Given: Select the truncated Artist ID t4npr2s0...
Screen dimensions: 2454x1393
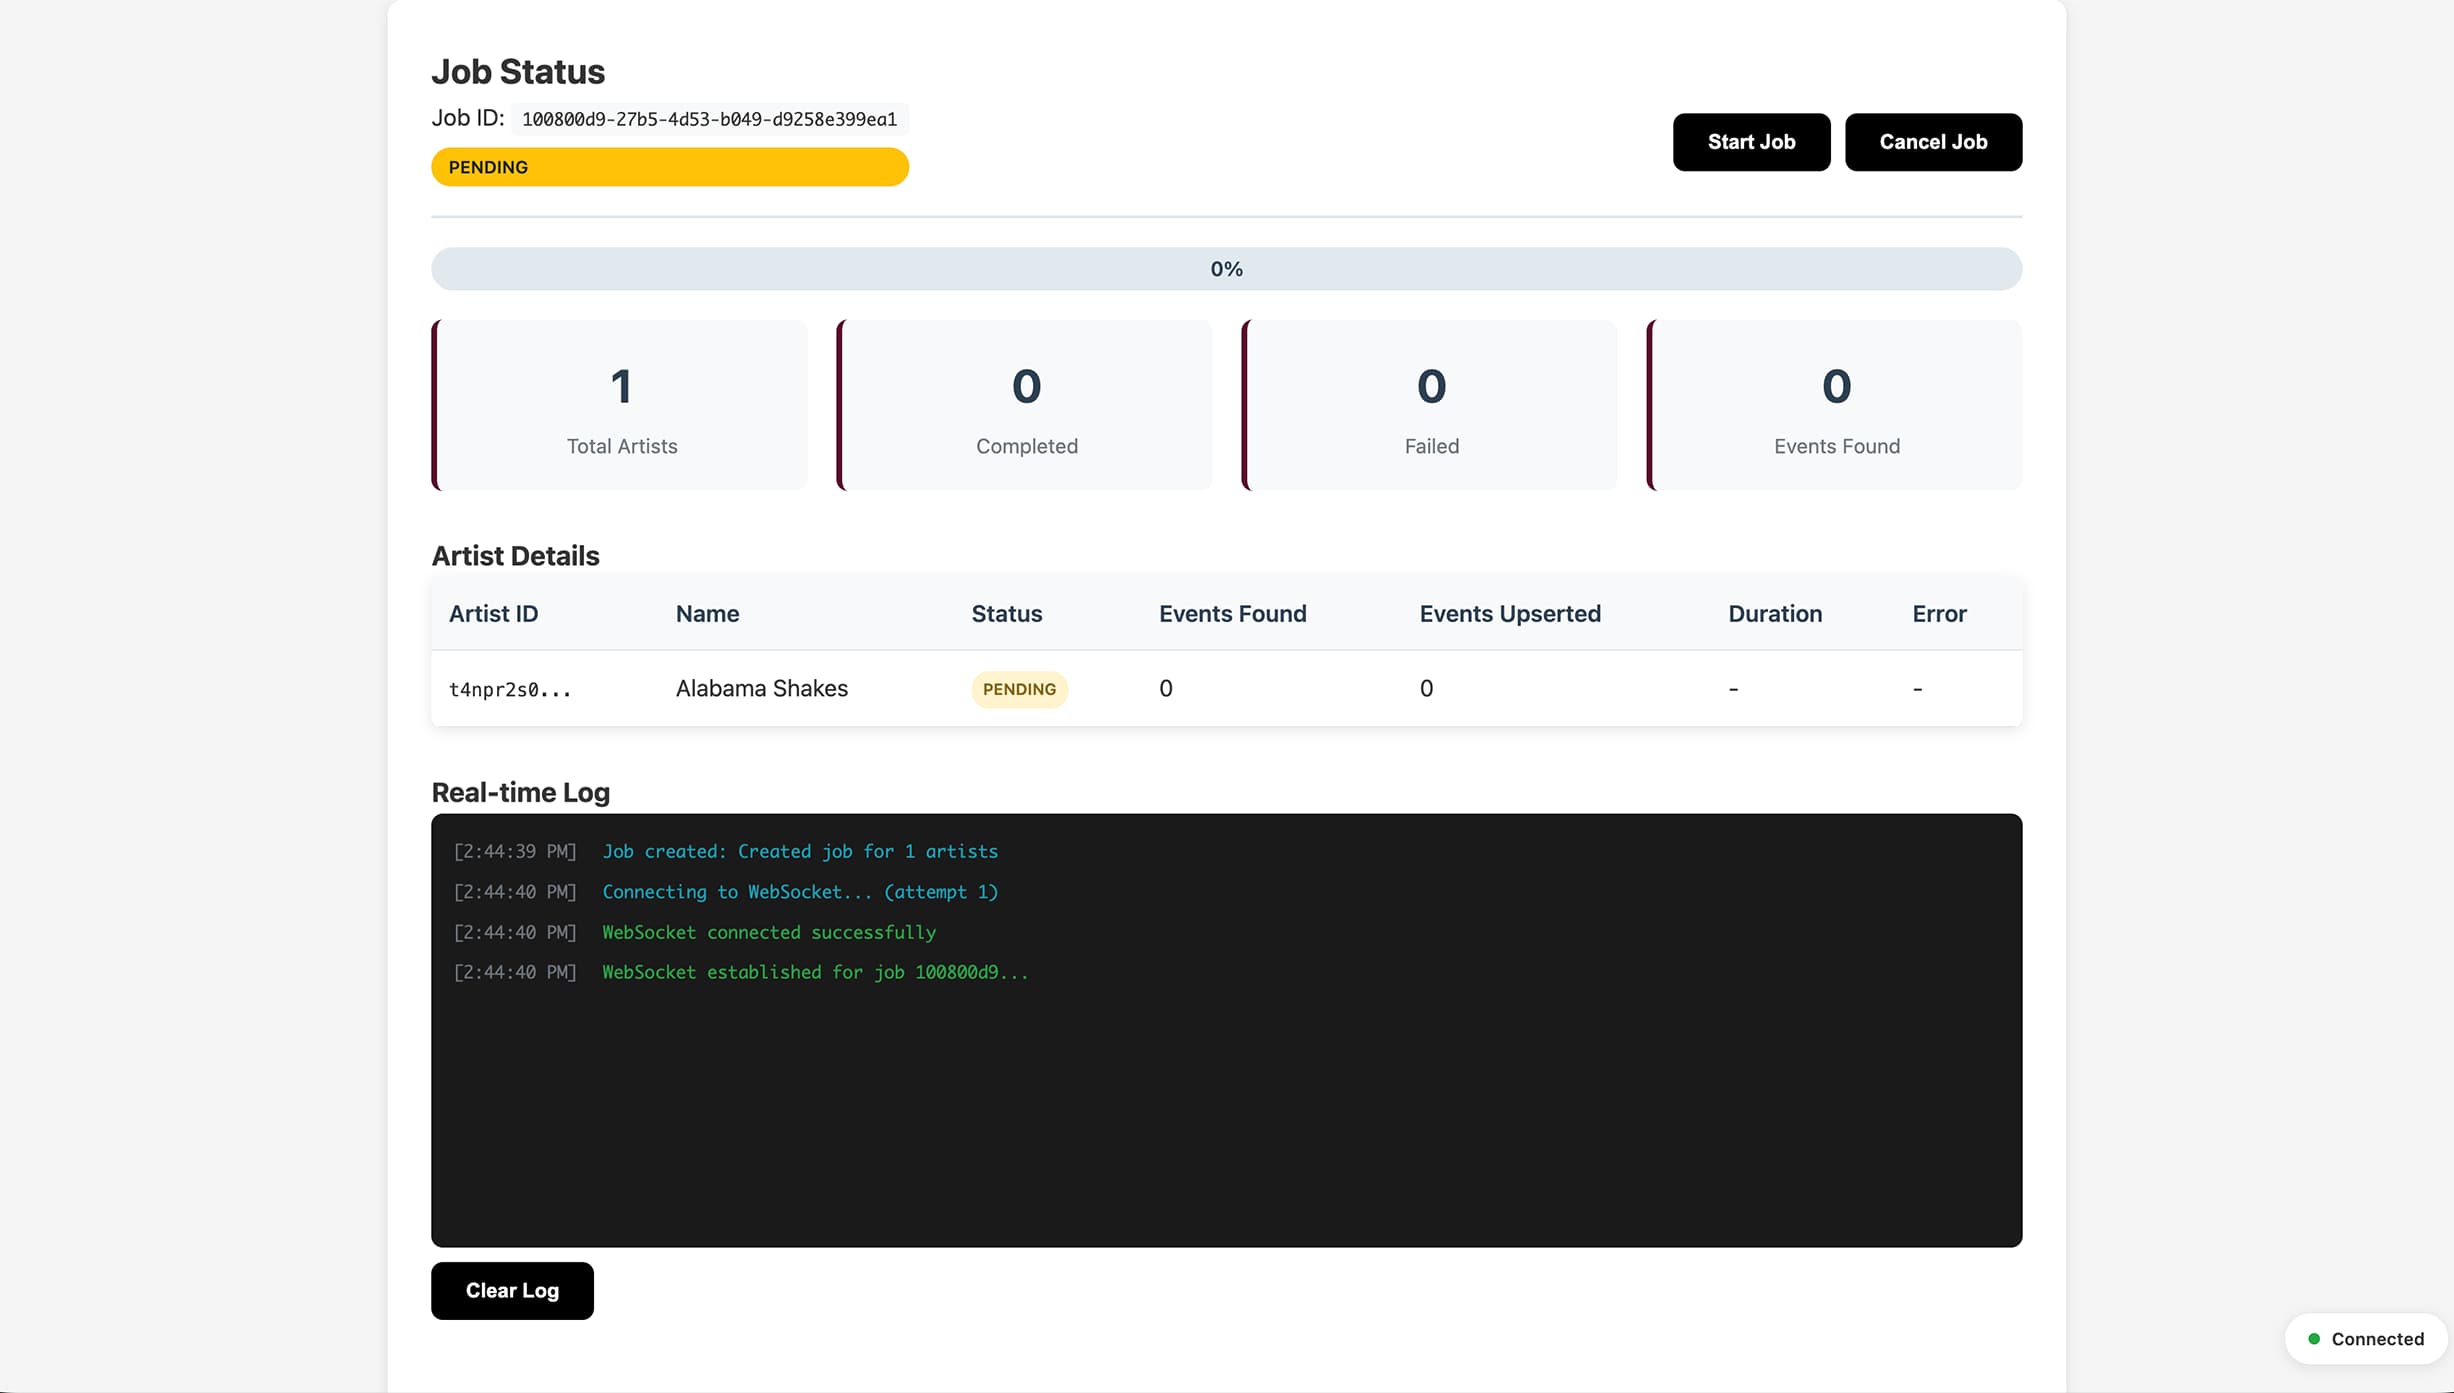Looking at the screenshot, I should click(x=510, y=689).
